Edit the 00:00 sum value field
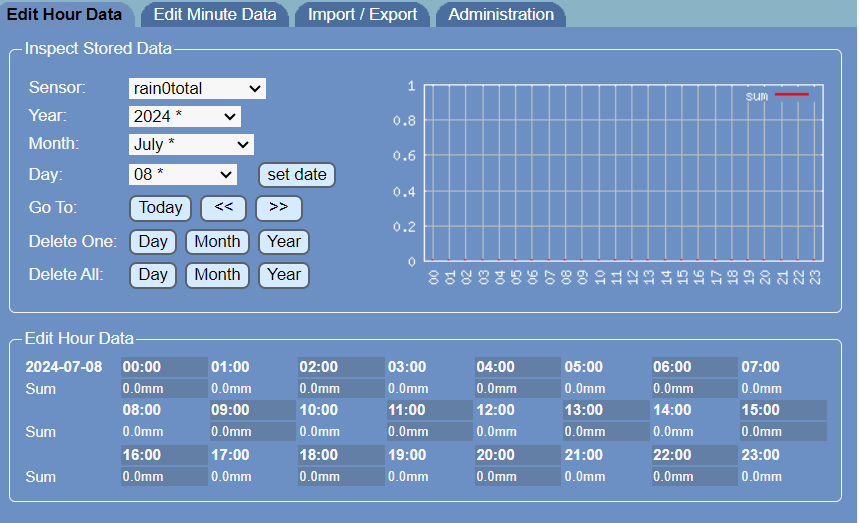This screenshot has width=859, height=523. [x=164, y=389]
